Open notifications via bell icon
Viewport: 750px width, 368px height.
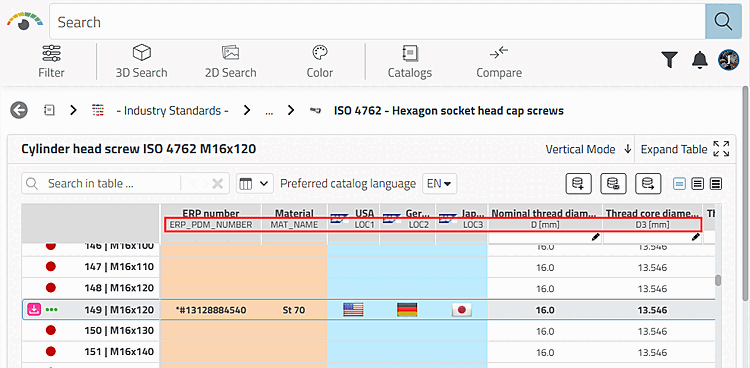tap(700, 60)
